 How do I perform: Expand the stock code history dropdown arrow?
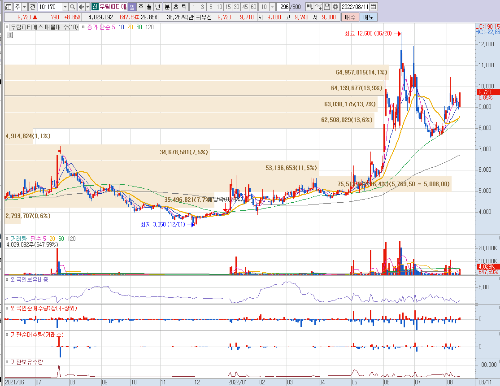click(65, 7)
